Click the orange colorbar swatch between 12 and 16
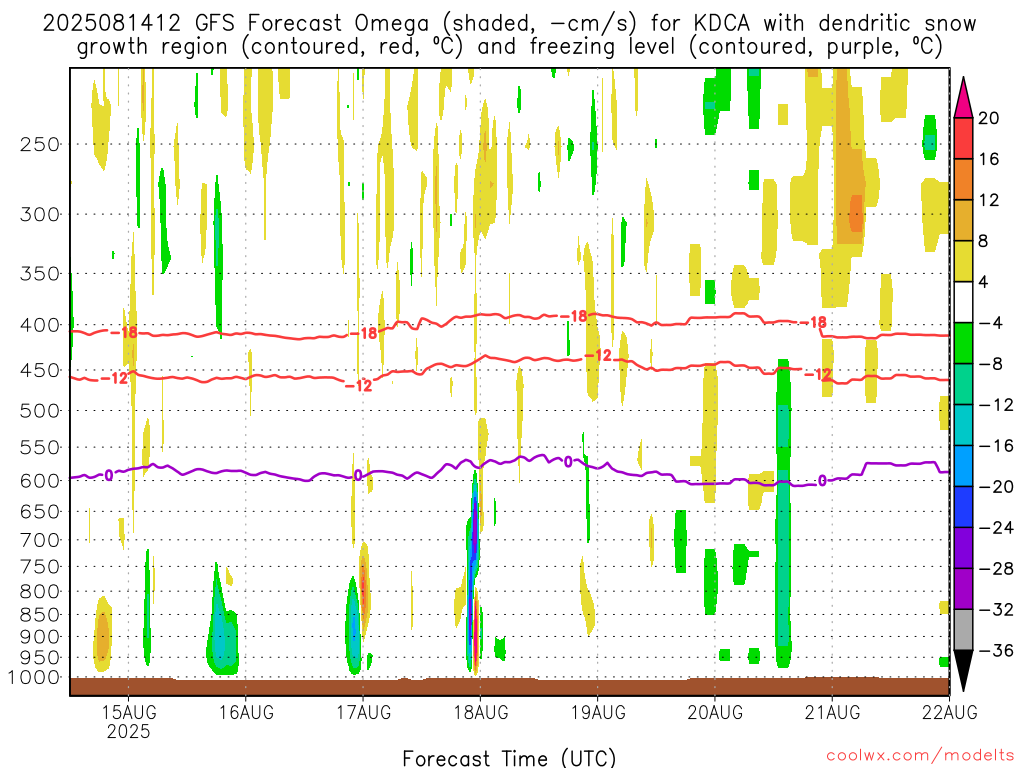The height and width of the screenshot is (768, 1024). pyautogui.click(x=963, y=180)
